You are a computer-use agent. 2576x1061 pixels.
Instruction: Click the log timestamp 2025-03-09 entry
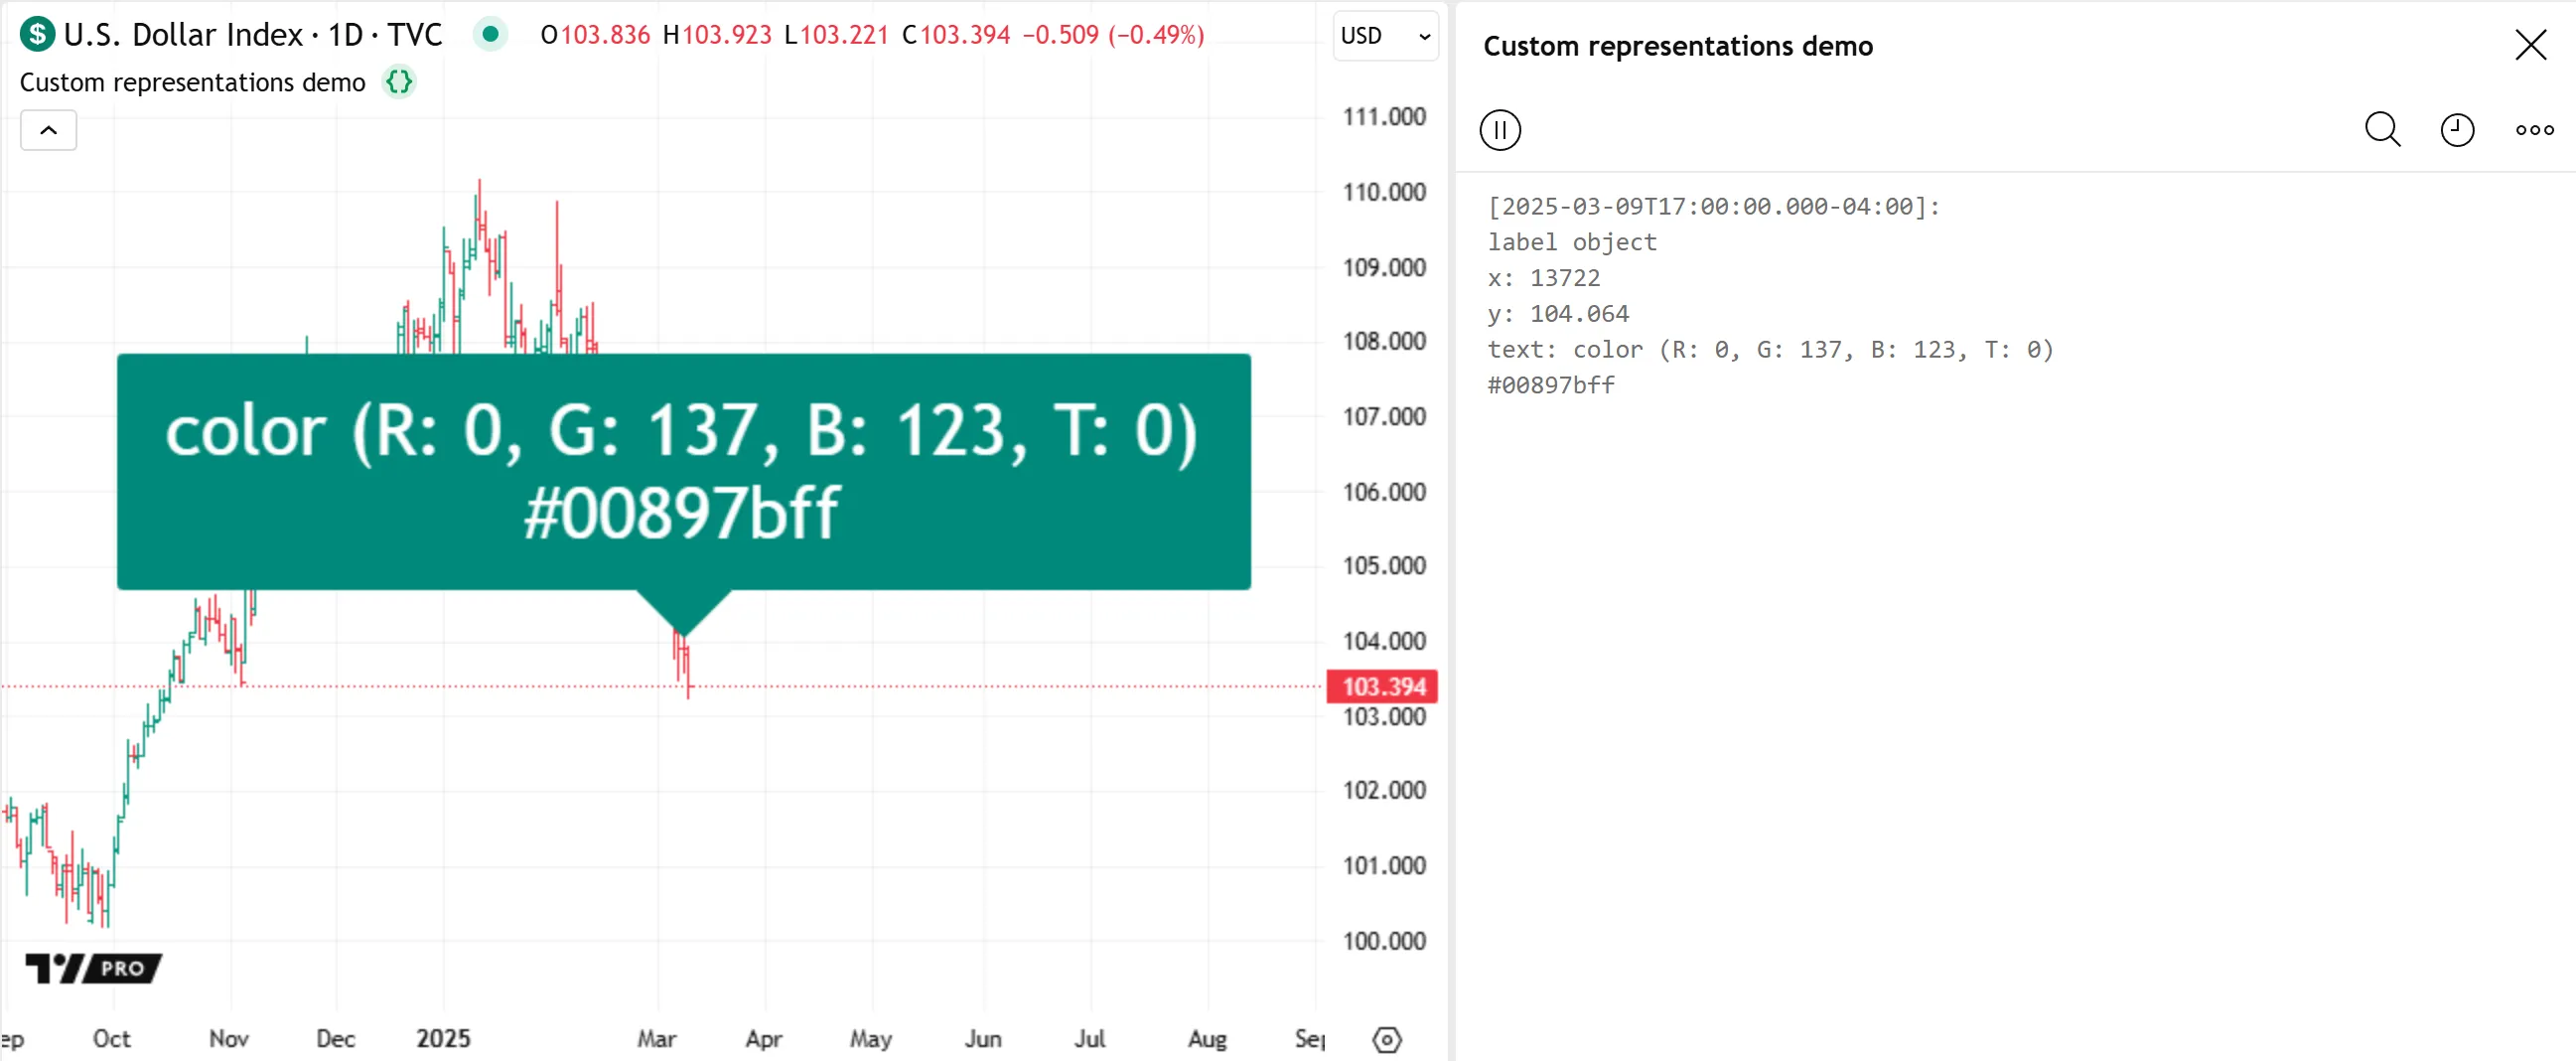pos(1713,207)
